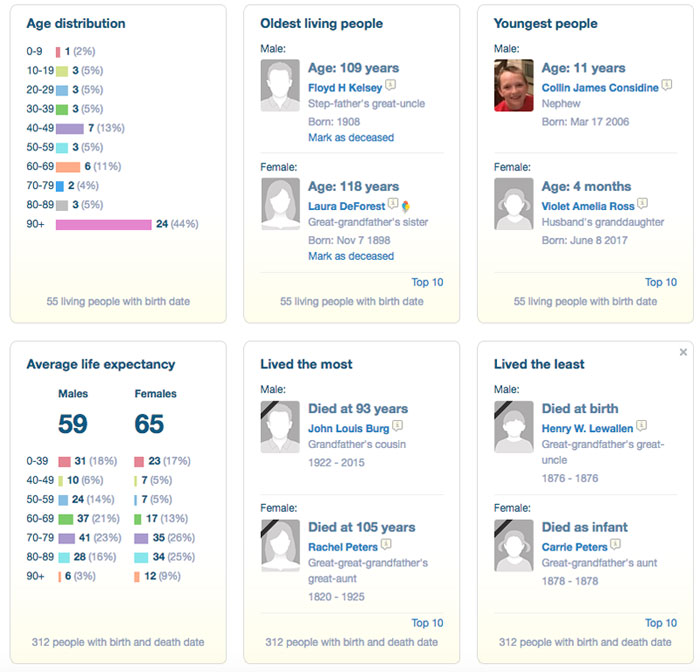View Top 10 oldest living people

pyautogui.click(x=427, y=282)
